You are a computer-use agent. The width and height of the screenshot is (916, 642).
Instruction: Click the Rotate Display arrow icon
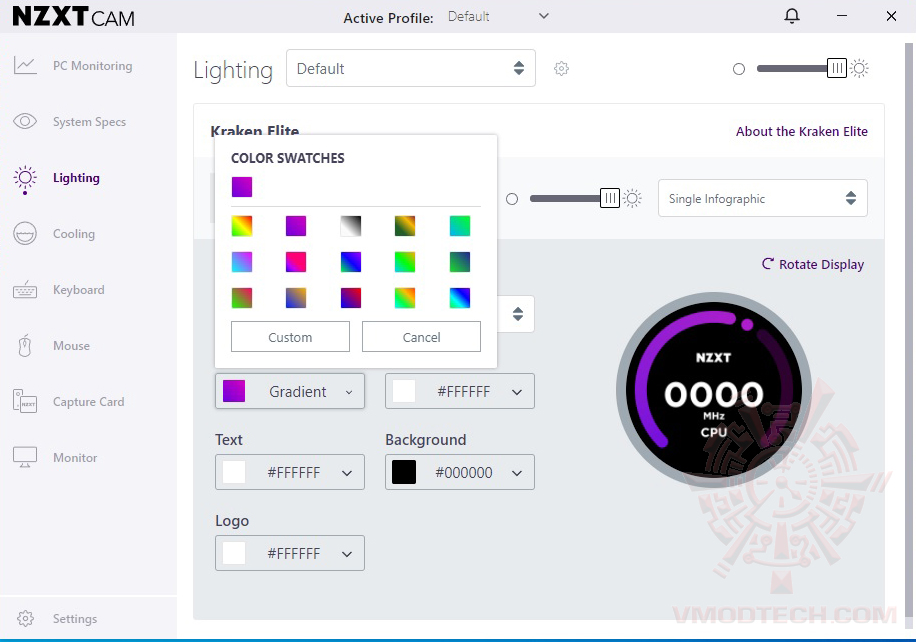768,263
